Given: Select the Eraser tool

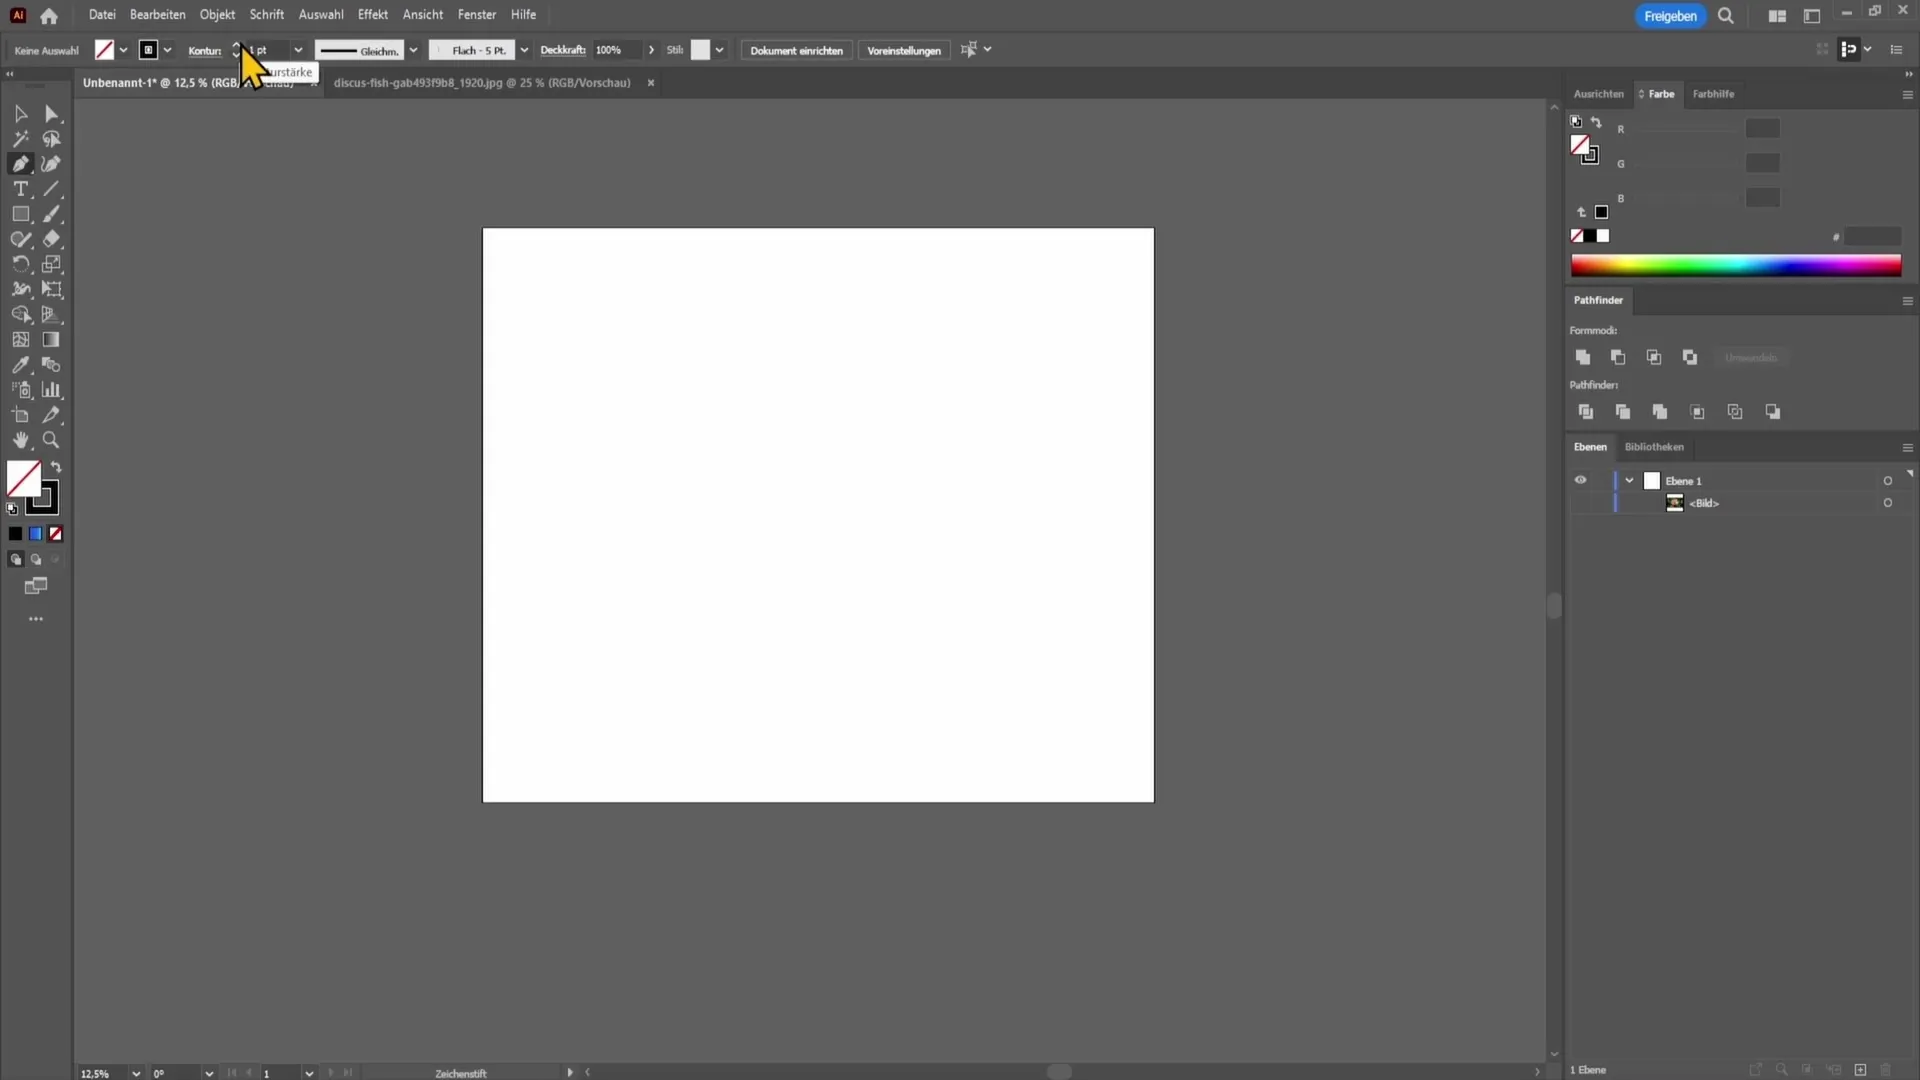Looking at the screenshot, I should click(x=52, y=239).
